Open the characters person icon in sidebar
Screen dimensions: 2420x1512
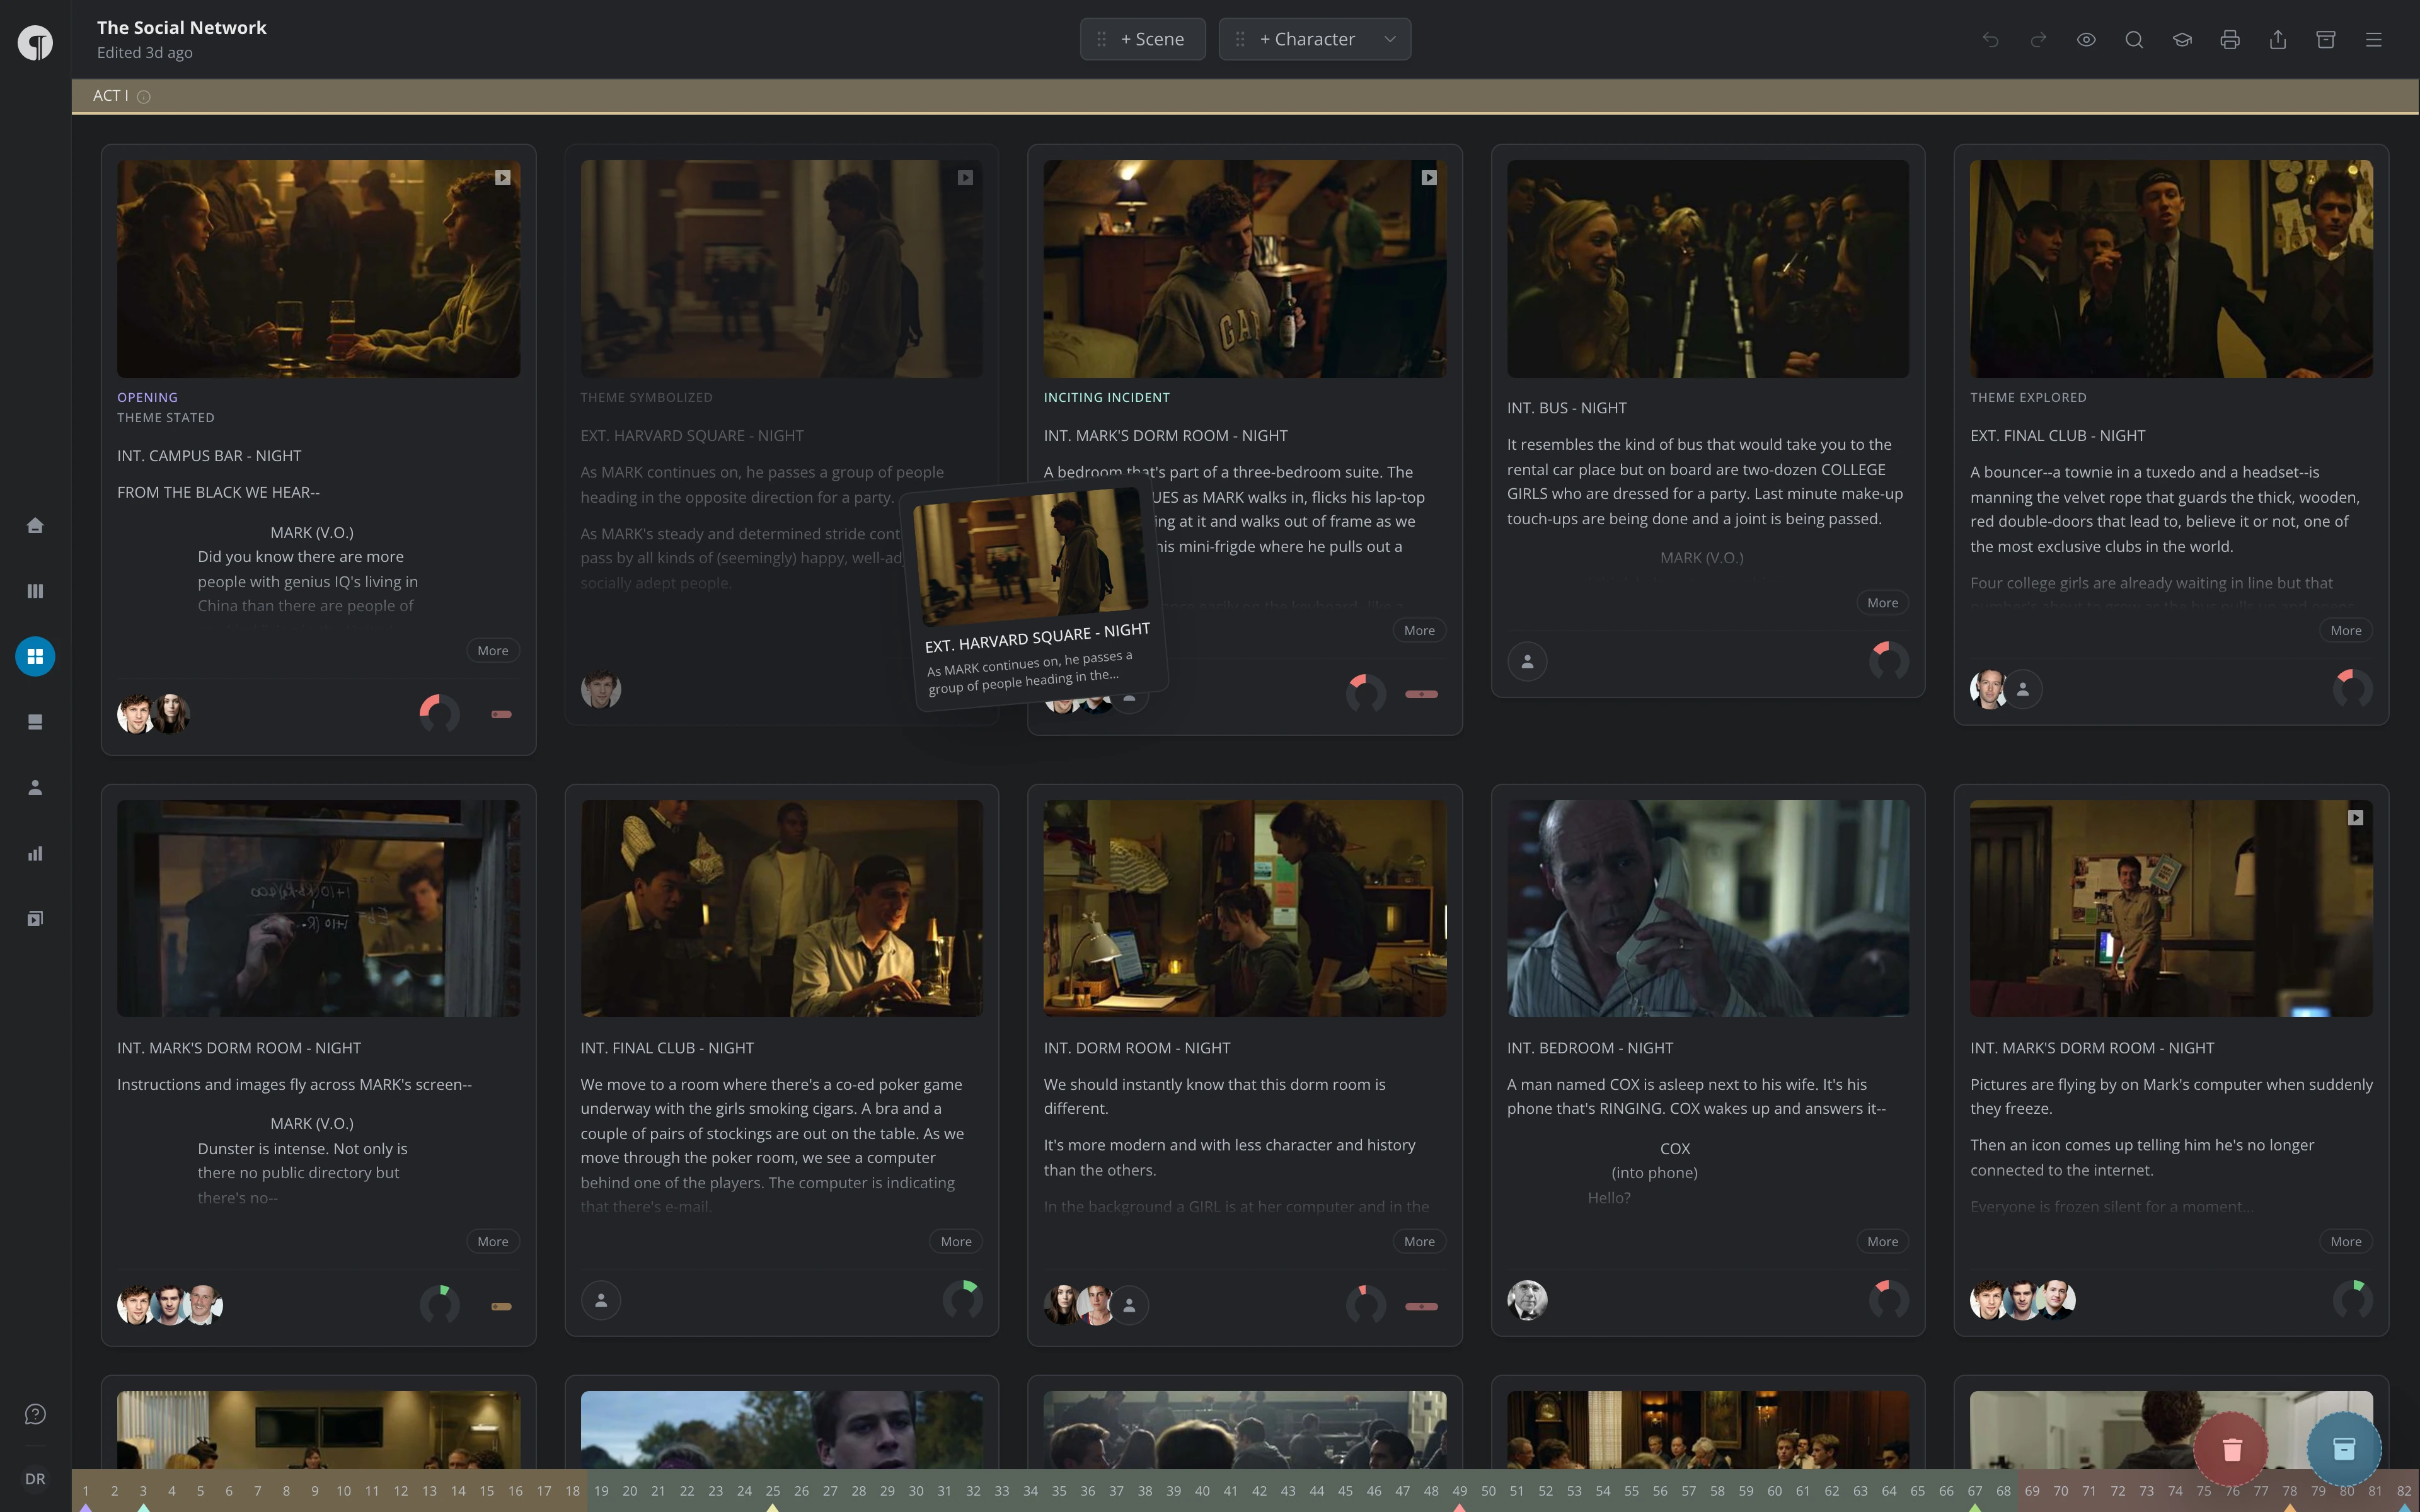[35, 788]
